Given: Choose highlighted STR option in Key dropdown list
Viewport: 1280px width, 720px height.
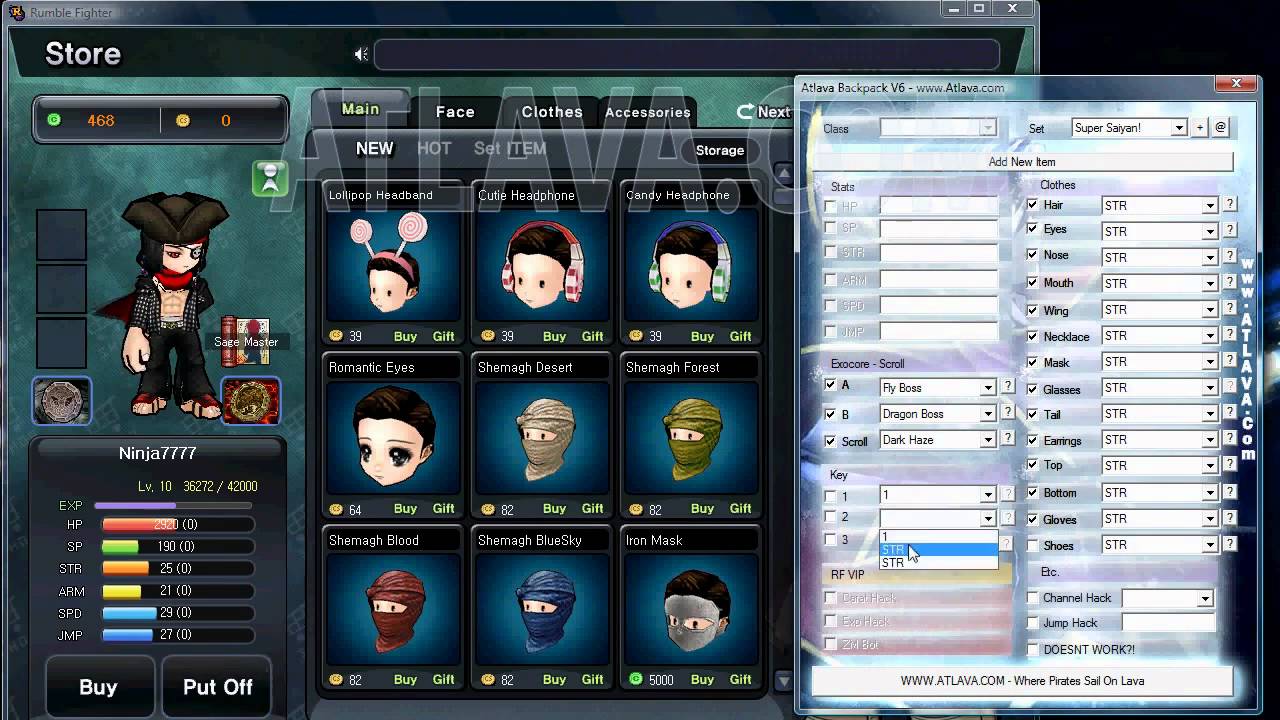Looking at the screenshot, I should coord(938,550).
